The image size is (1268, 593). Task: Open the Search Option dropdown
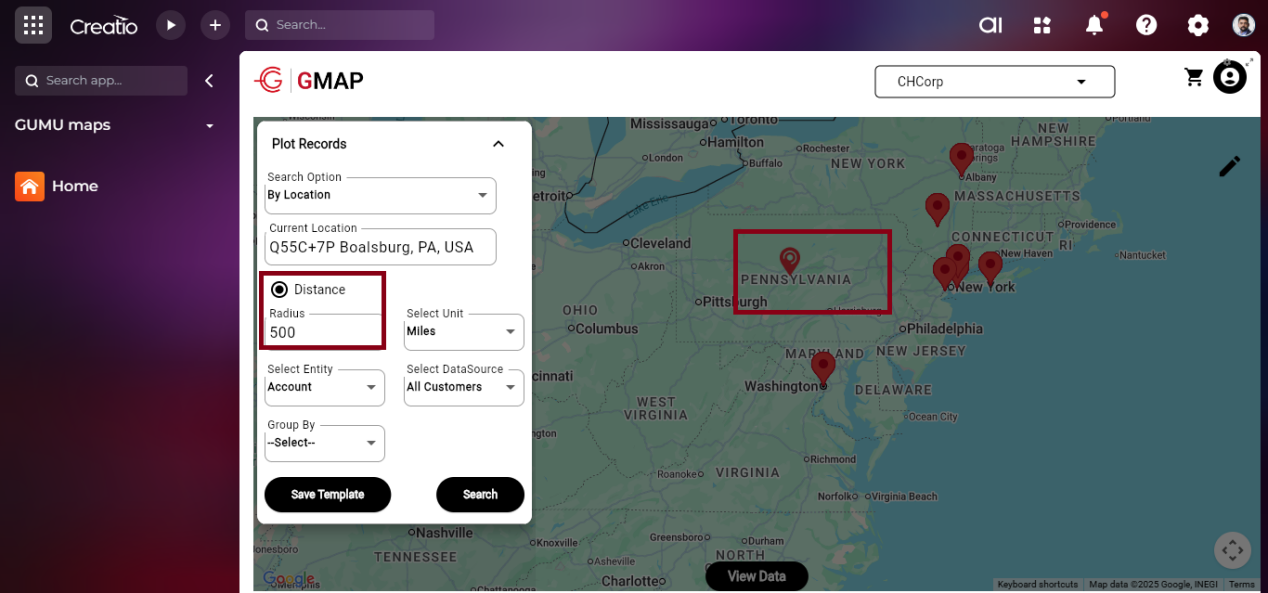[x=380, y=195]
